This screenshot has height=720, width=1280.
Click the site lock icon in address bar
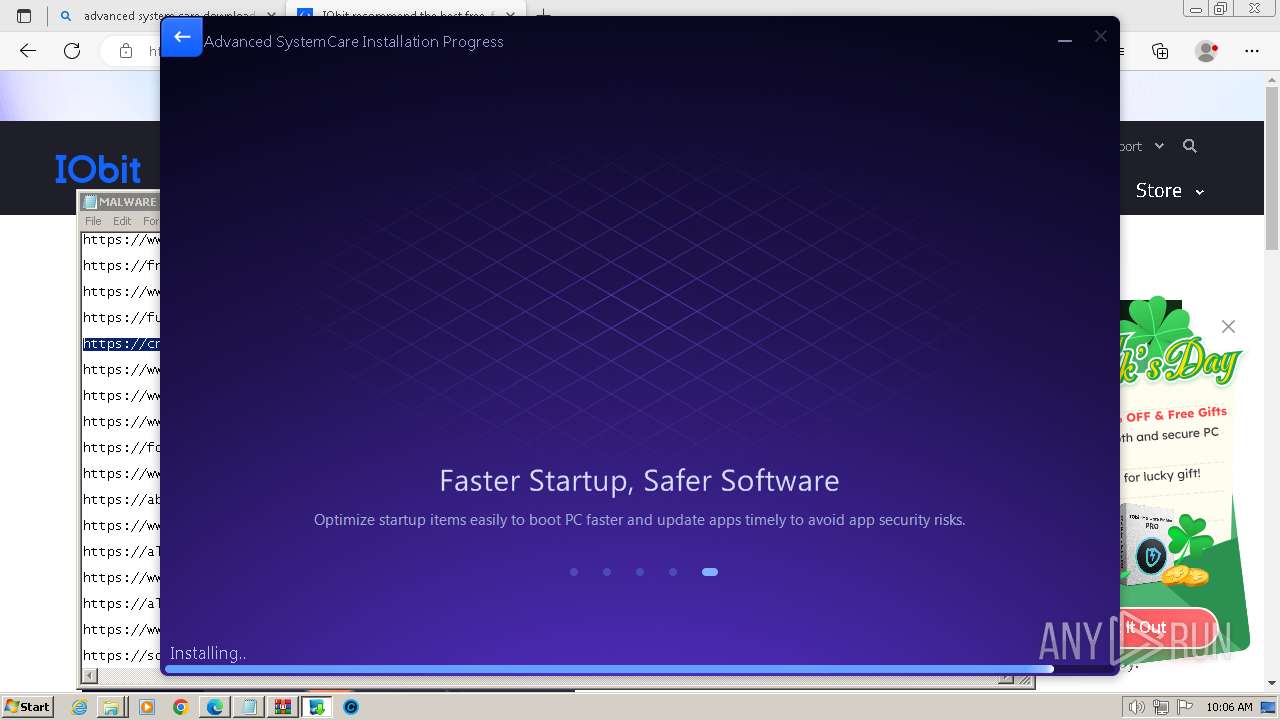coord(126,51)
